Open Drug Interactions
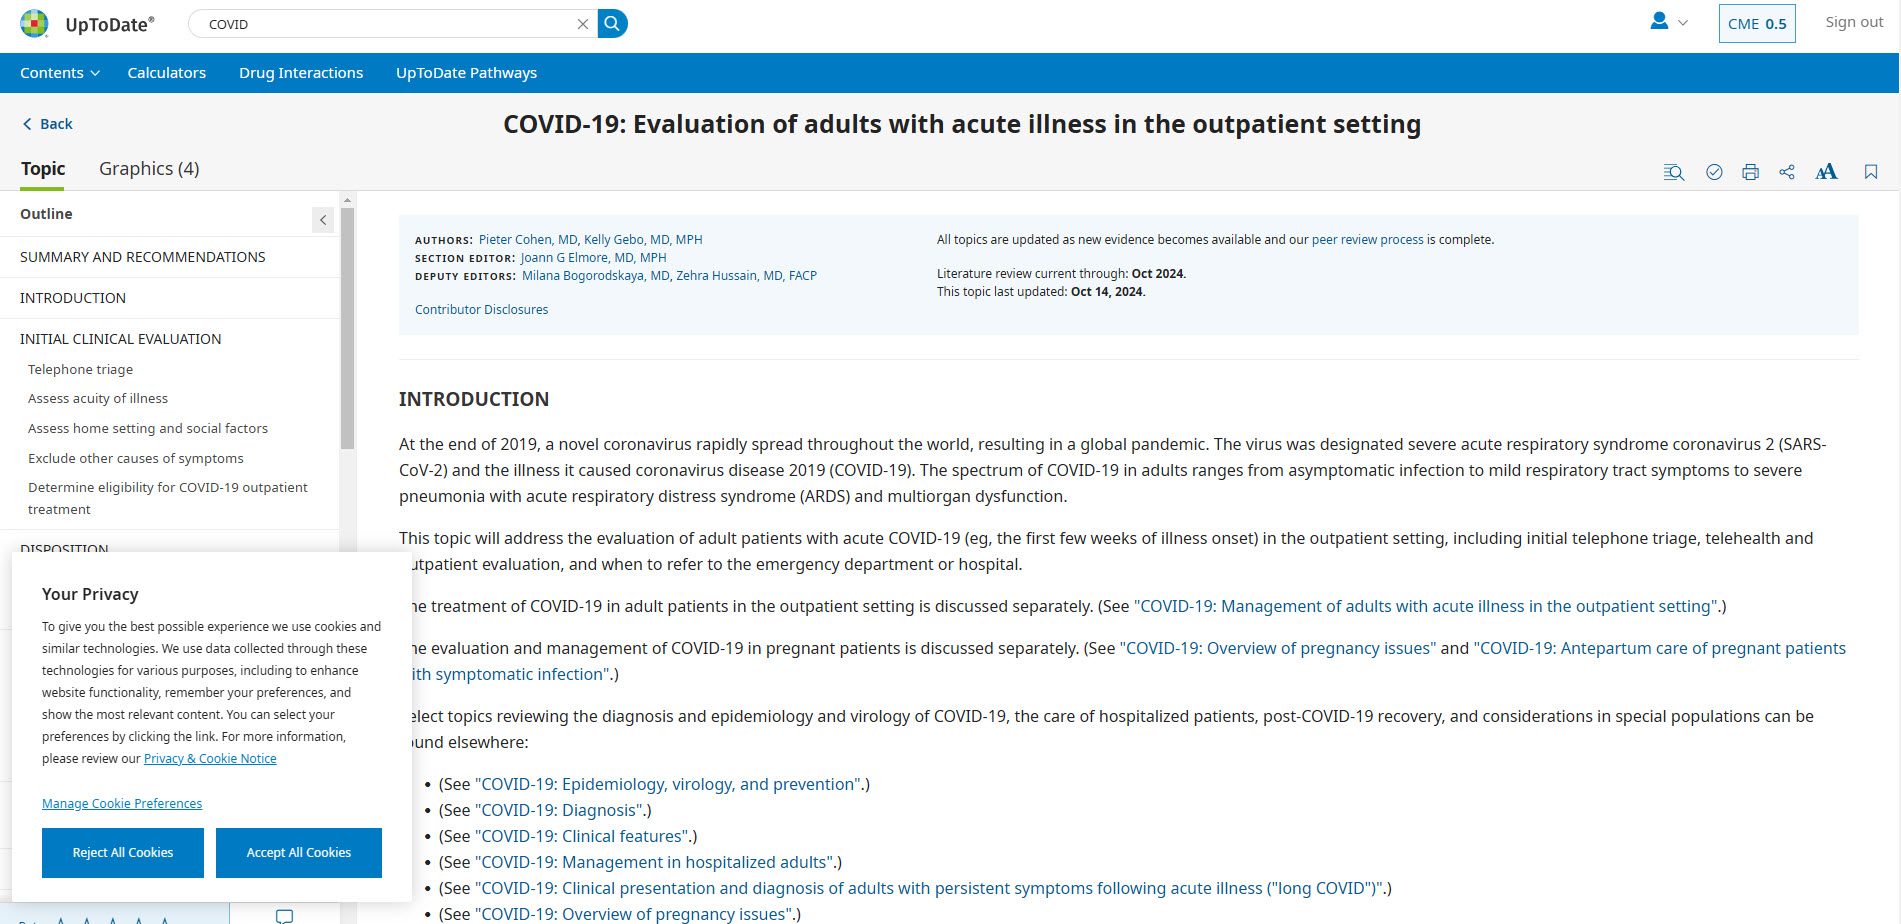1901x924 pixels. (301, 73)
